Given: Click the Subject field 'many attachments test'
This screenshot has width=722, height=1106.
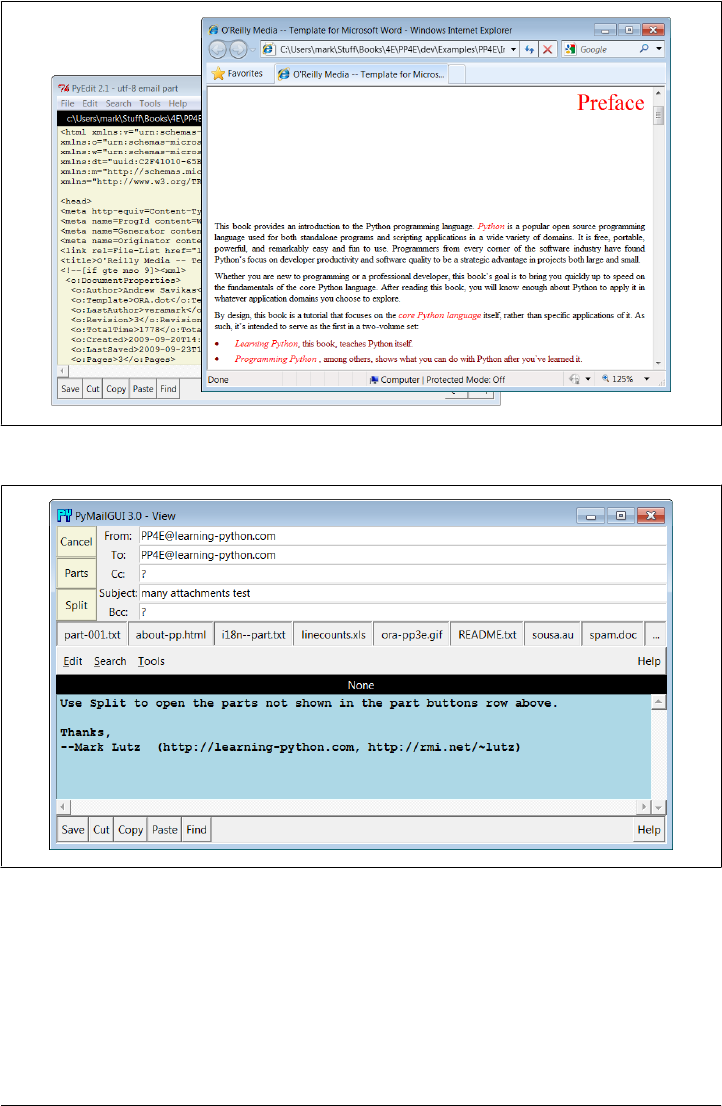Looking at the screenshot, I should click(403, 593).
